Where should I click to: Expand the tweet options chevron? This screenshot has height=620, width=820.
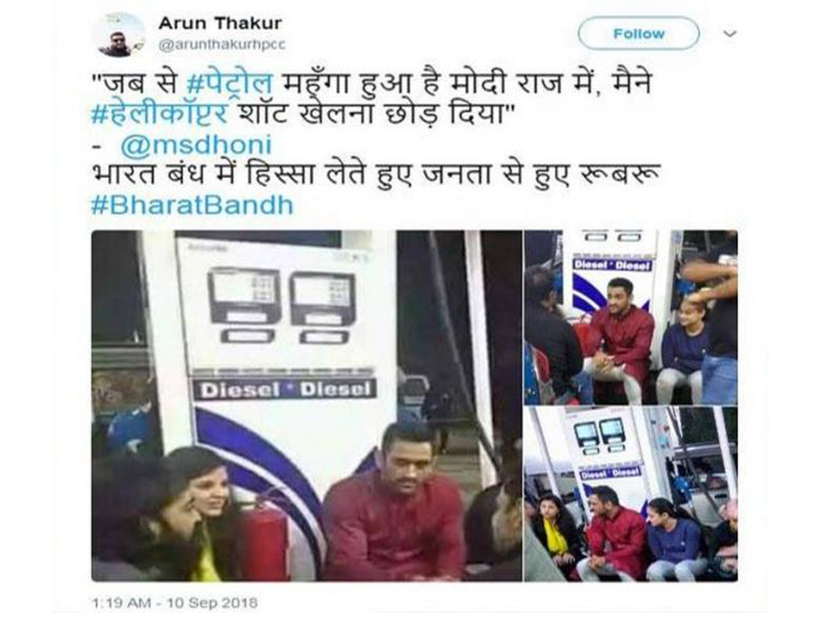730,34
